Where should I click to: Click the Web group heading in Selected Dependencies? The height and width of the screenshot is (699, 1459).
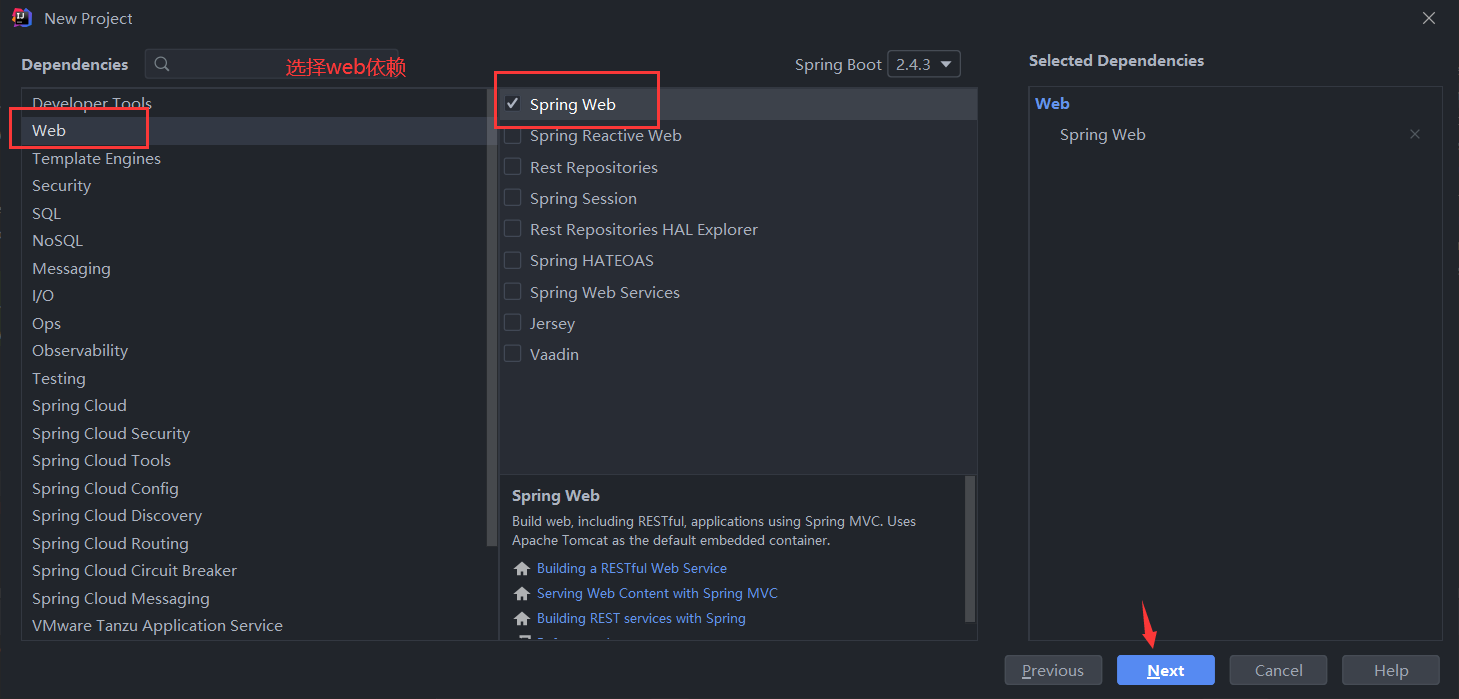[1052, 104]
